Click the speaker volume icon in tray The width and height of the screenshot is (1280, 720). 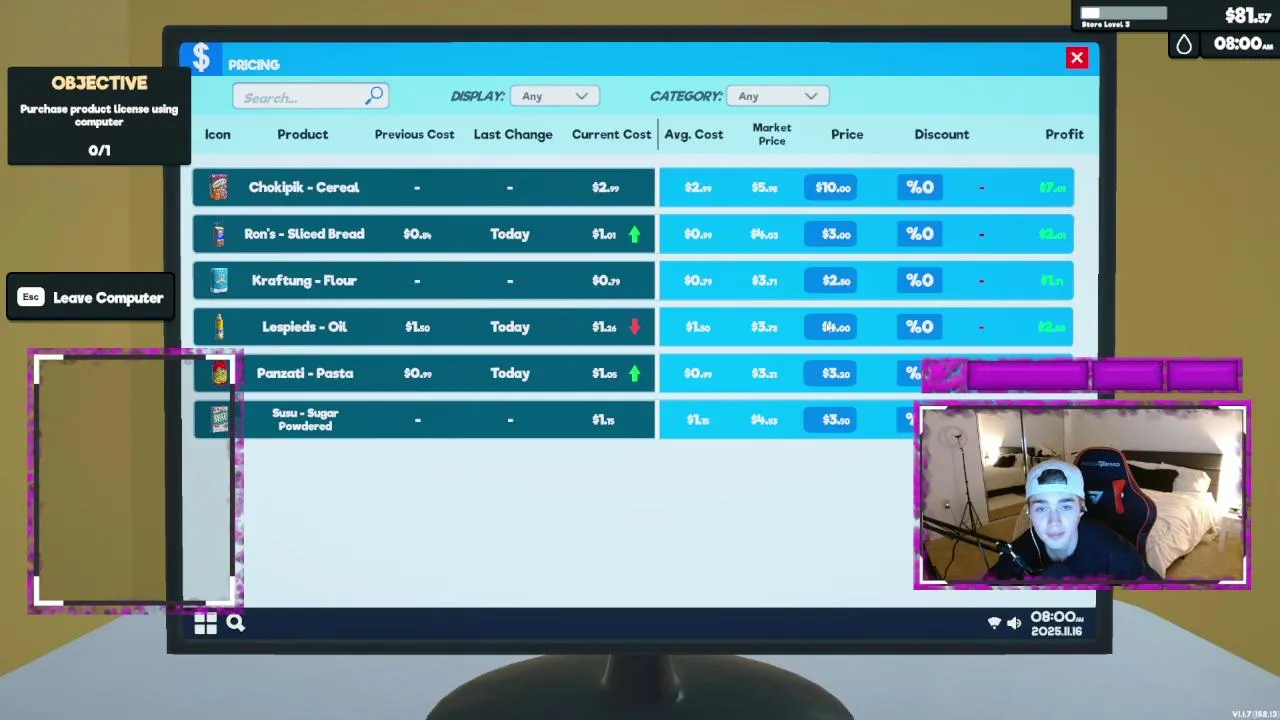(1014, 623)
